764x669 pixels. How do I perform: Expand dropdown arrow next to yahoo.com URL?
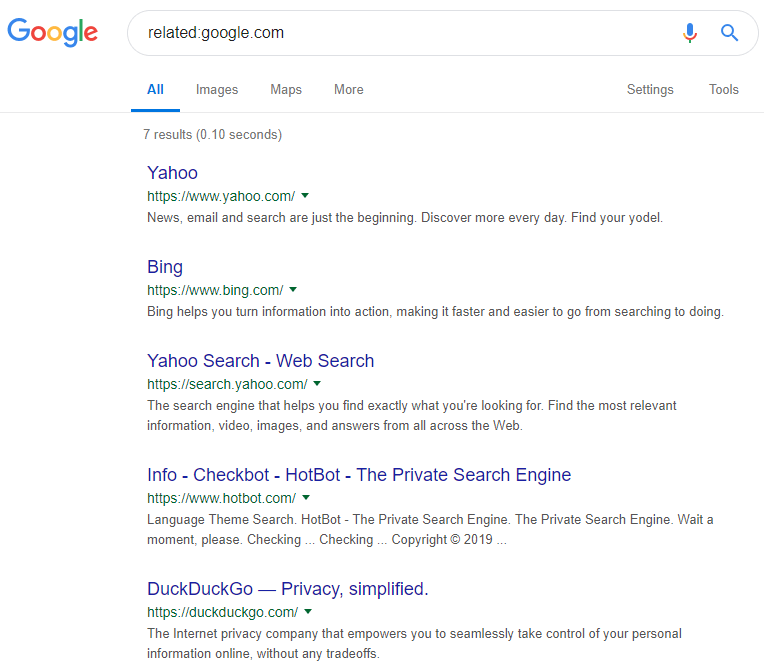[x=305, y=195]
